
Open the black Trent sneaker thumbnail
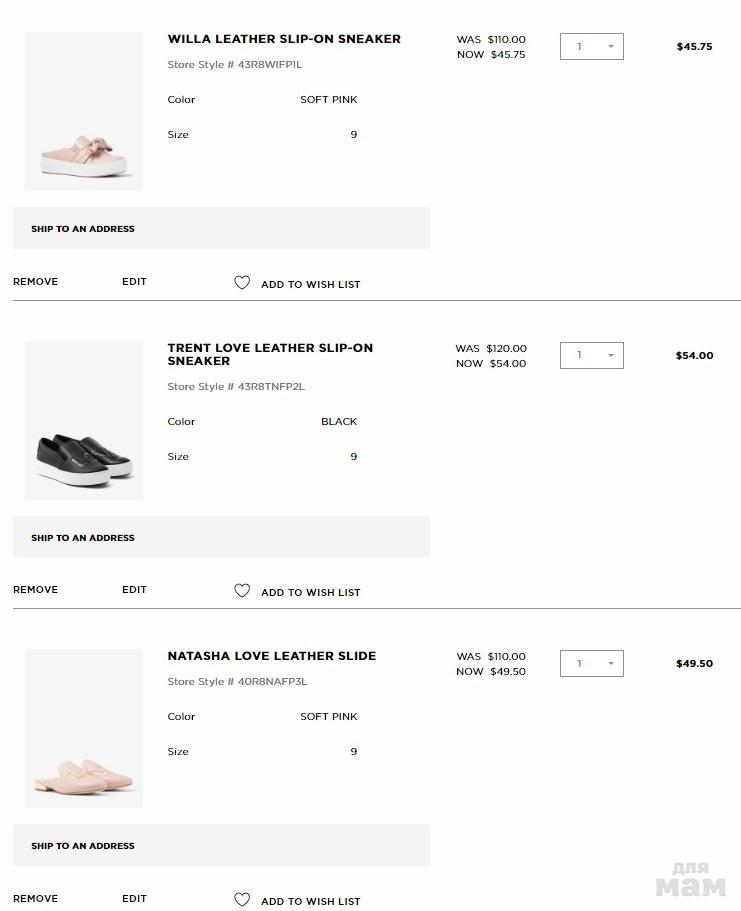tap(84, 420)
